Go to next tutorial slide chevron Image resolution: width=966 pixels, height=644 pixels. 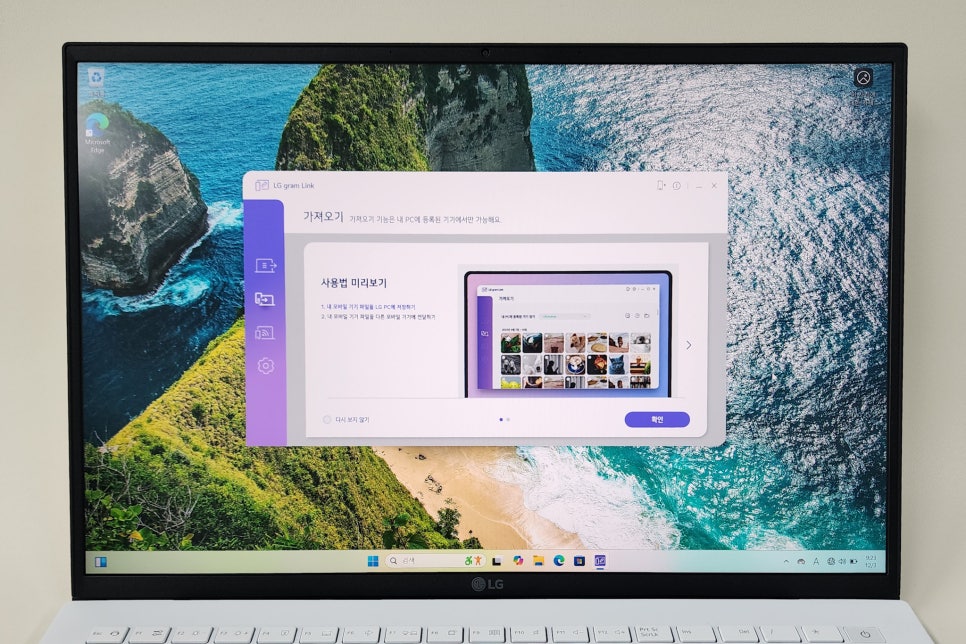tap(689, 345)
